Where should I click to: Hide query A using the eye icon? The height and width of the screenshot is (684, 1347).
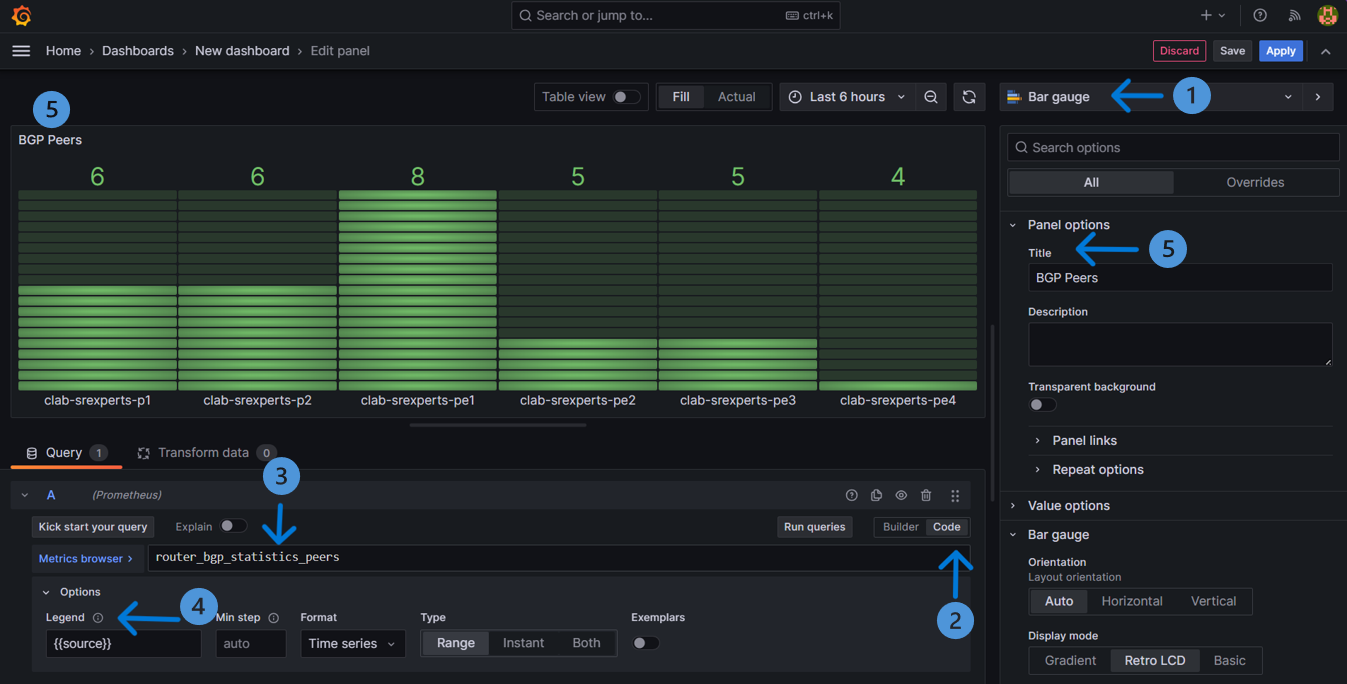pos(901,494)
